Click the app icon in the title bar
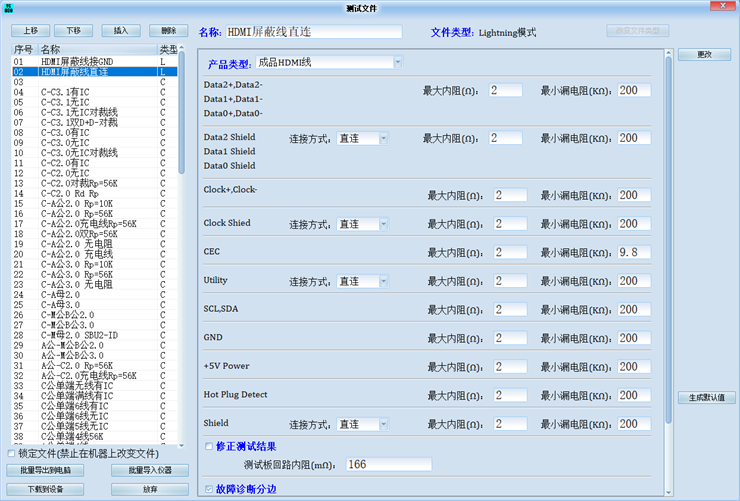Screen dimensions: 740x501 (x=8, y=7)
